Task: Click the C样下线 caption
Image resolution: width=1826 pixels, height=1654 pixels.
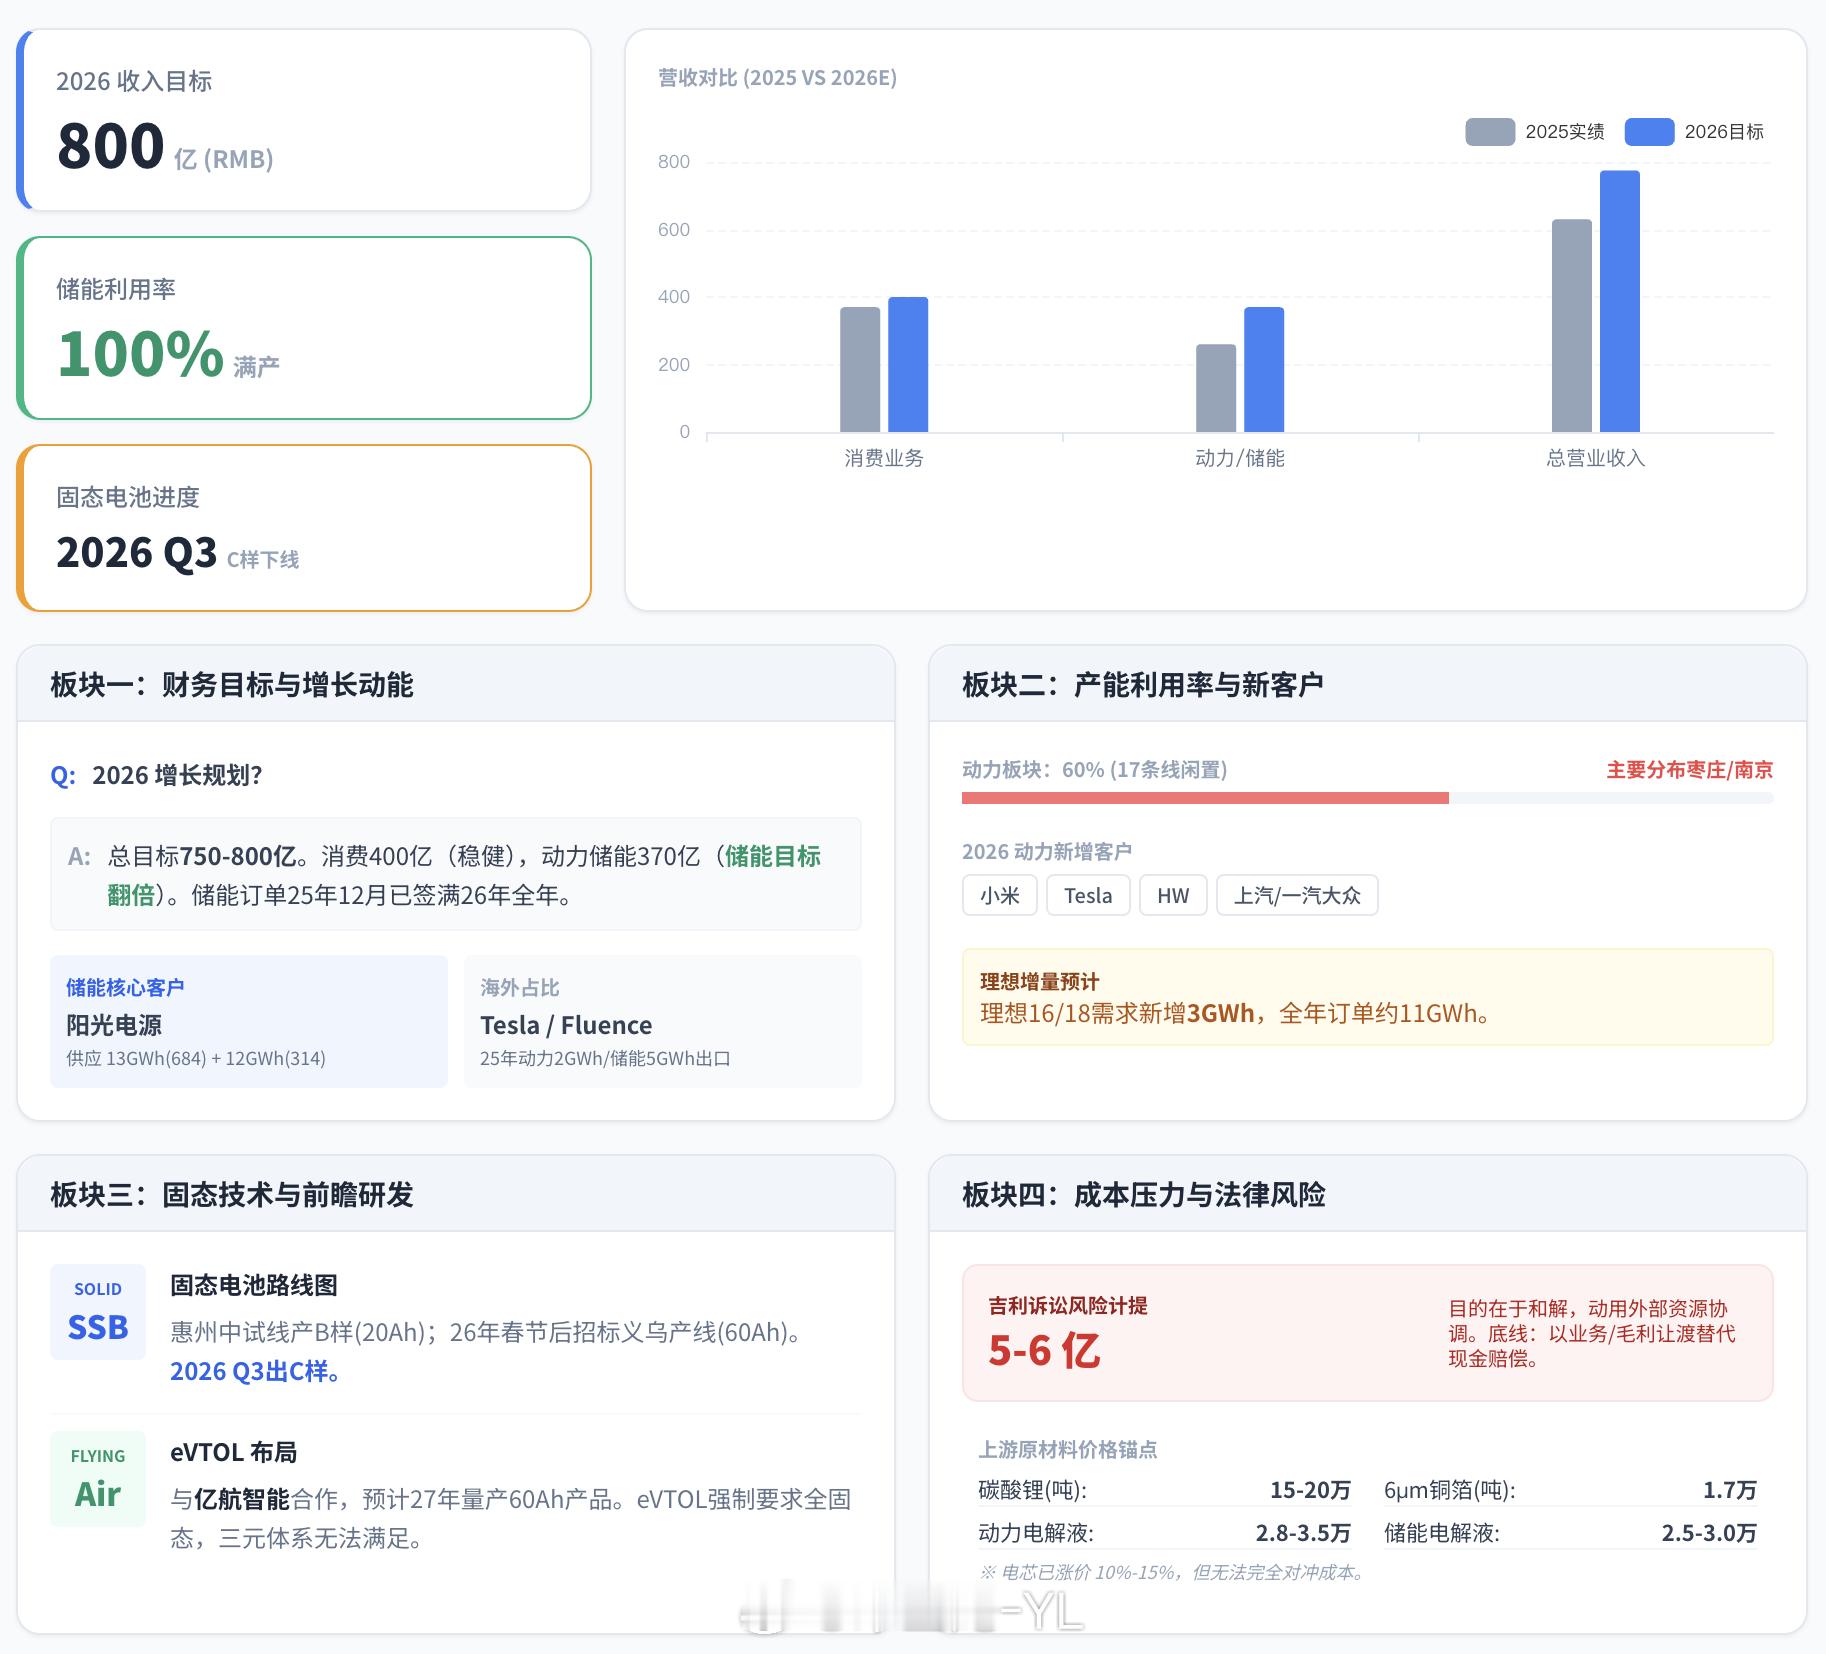Action: pyautogui.click(x=263, y=560)
